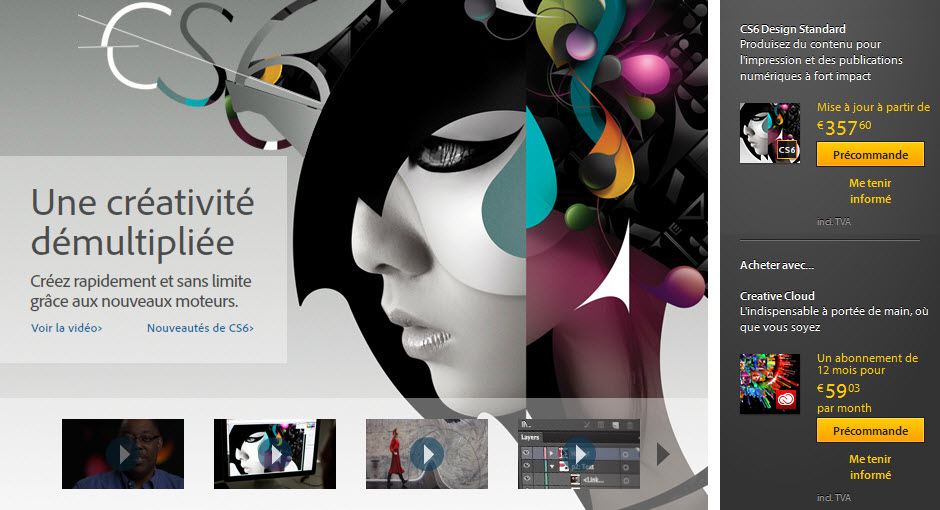Click the €59.03 subscription price
Image resolution: width=940 pixels, height=510 pixels.
pos(839,391)
